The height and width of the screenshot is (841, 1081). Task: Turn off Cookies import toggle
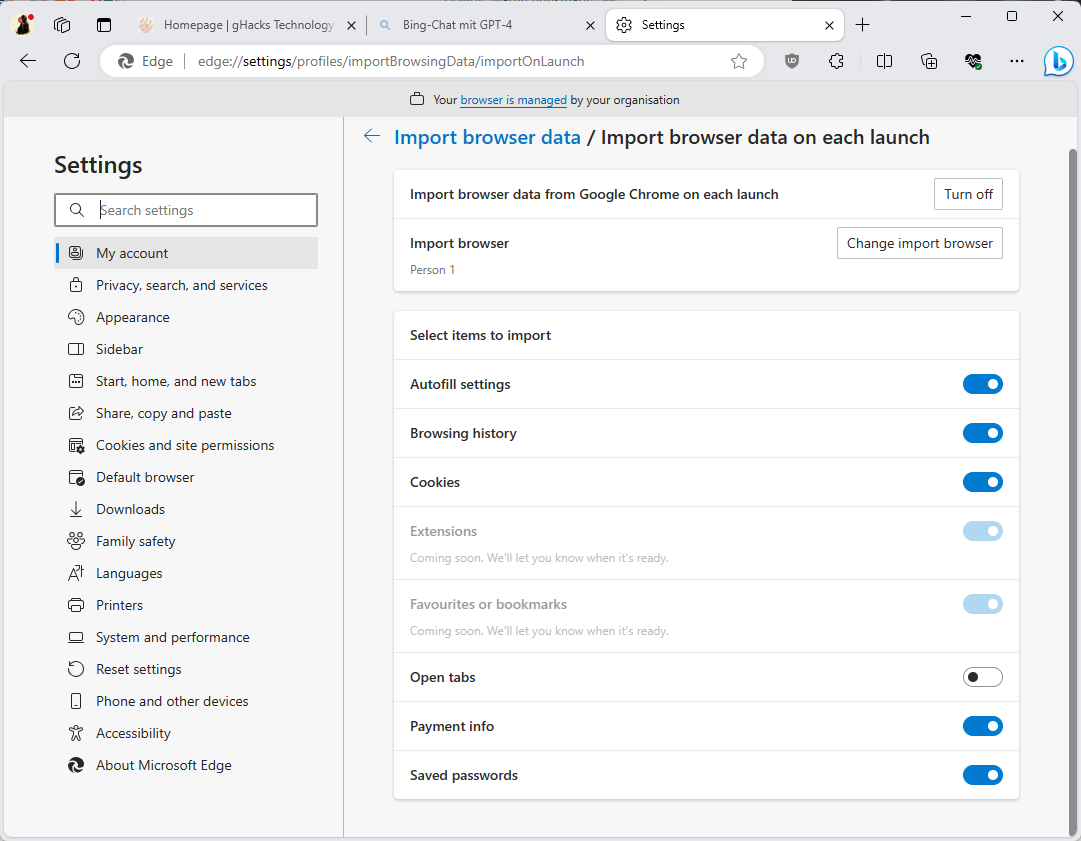click(982, 482)
